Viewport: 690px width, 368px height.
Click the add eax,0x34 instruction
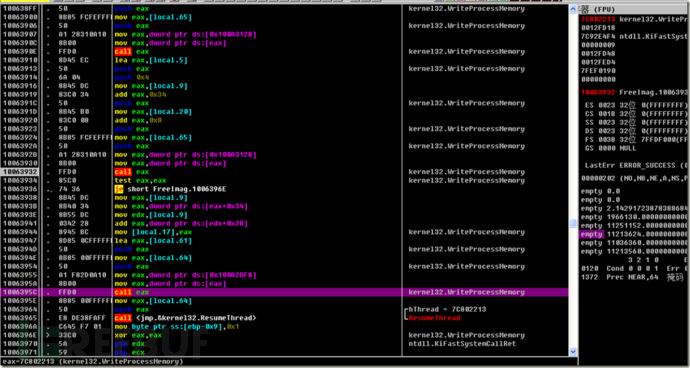click(140, 94)
